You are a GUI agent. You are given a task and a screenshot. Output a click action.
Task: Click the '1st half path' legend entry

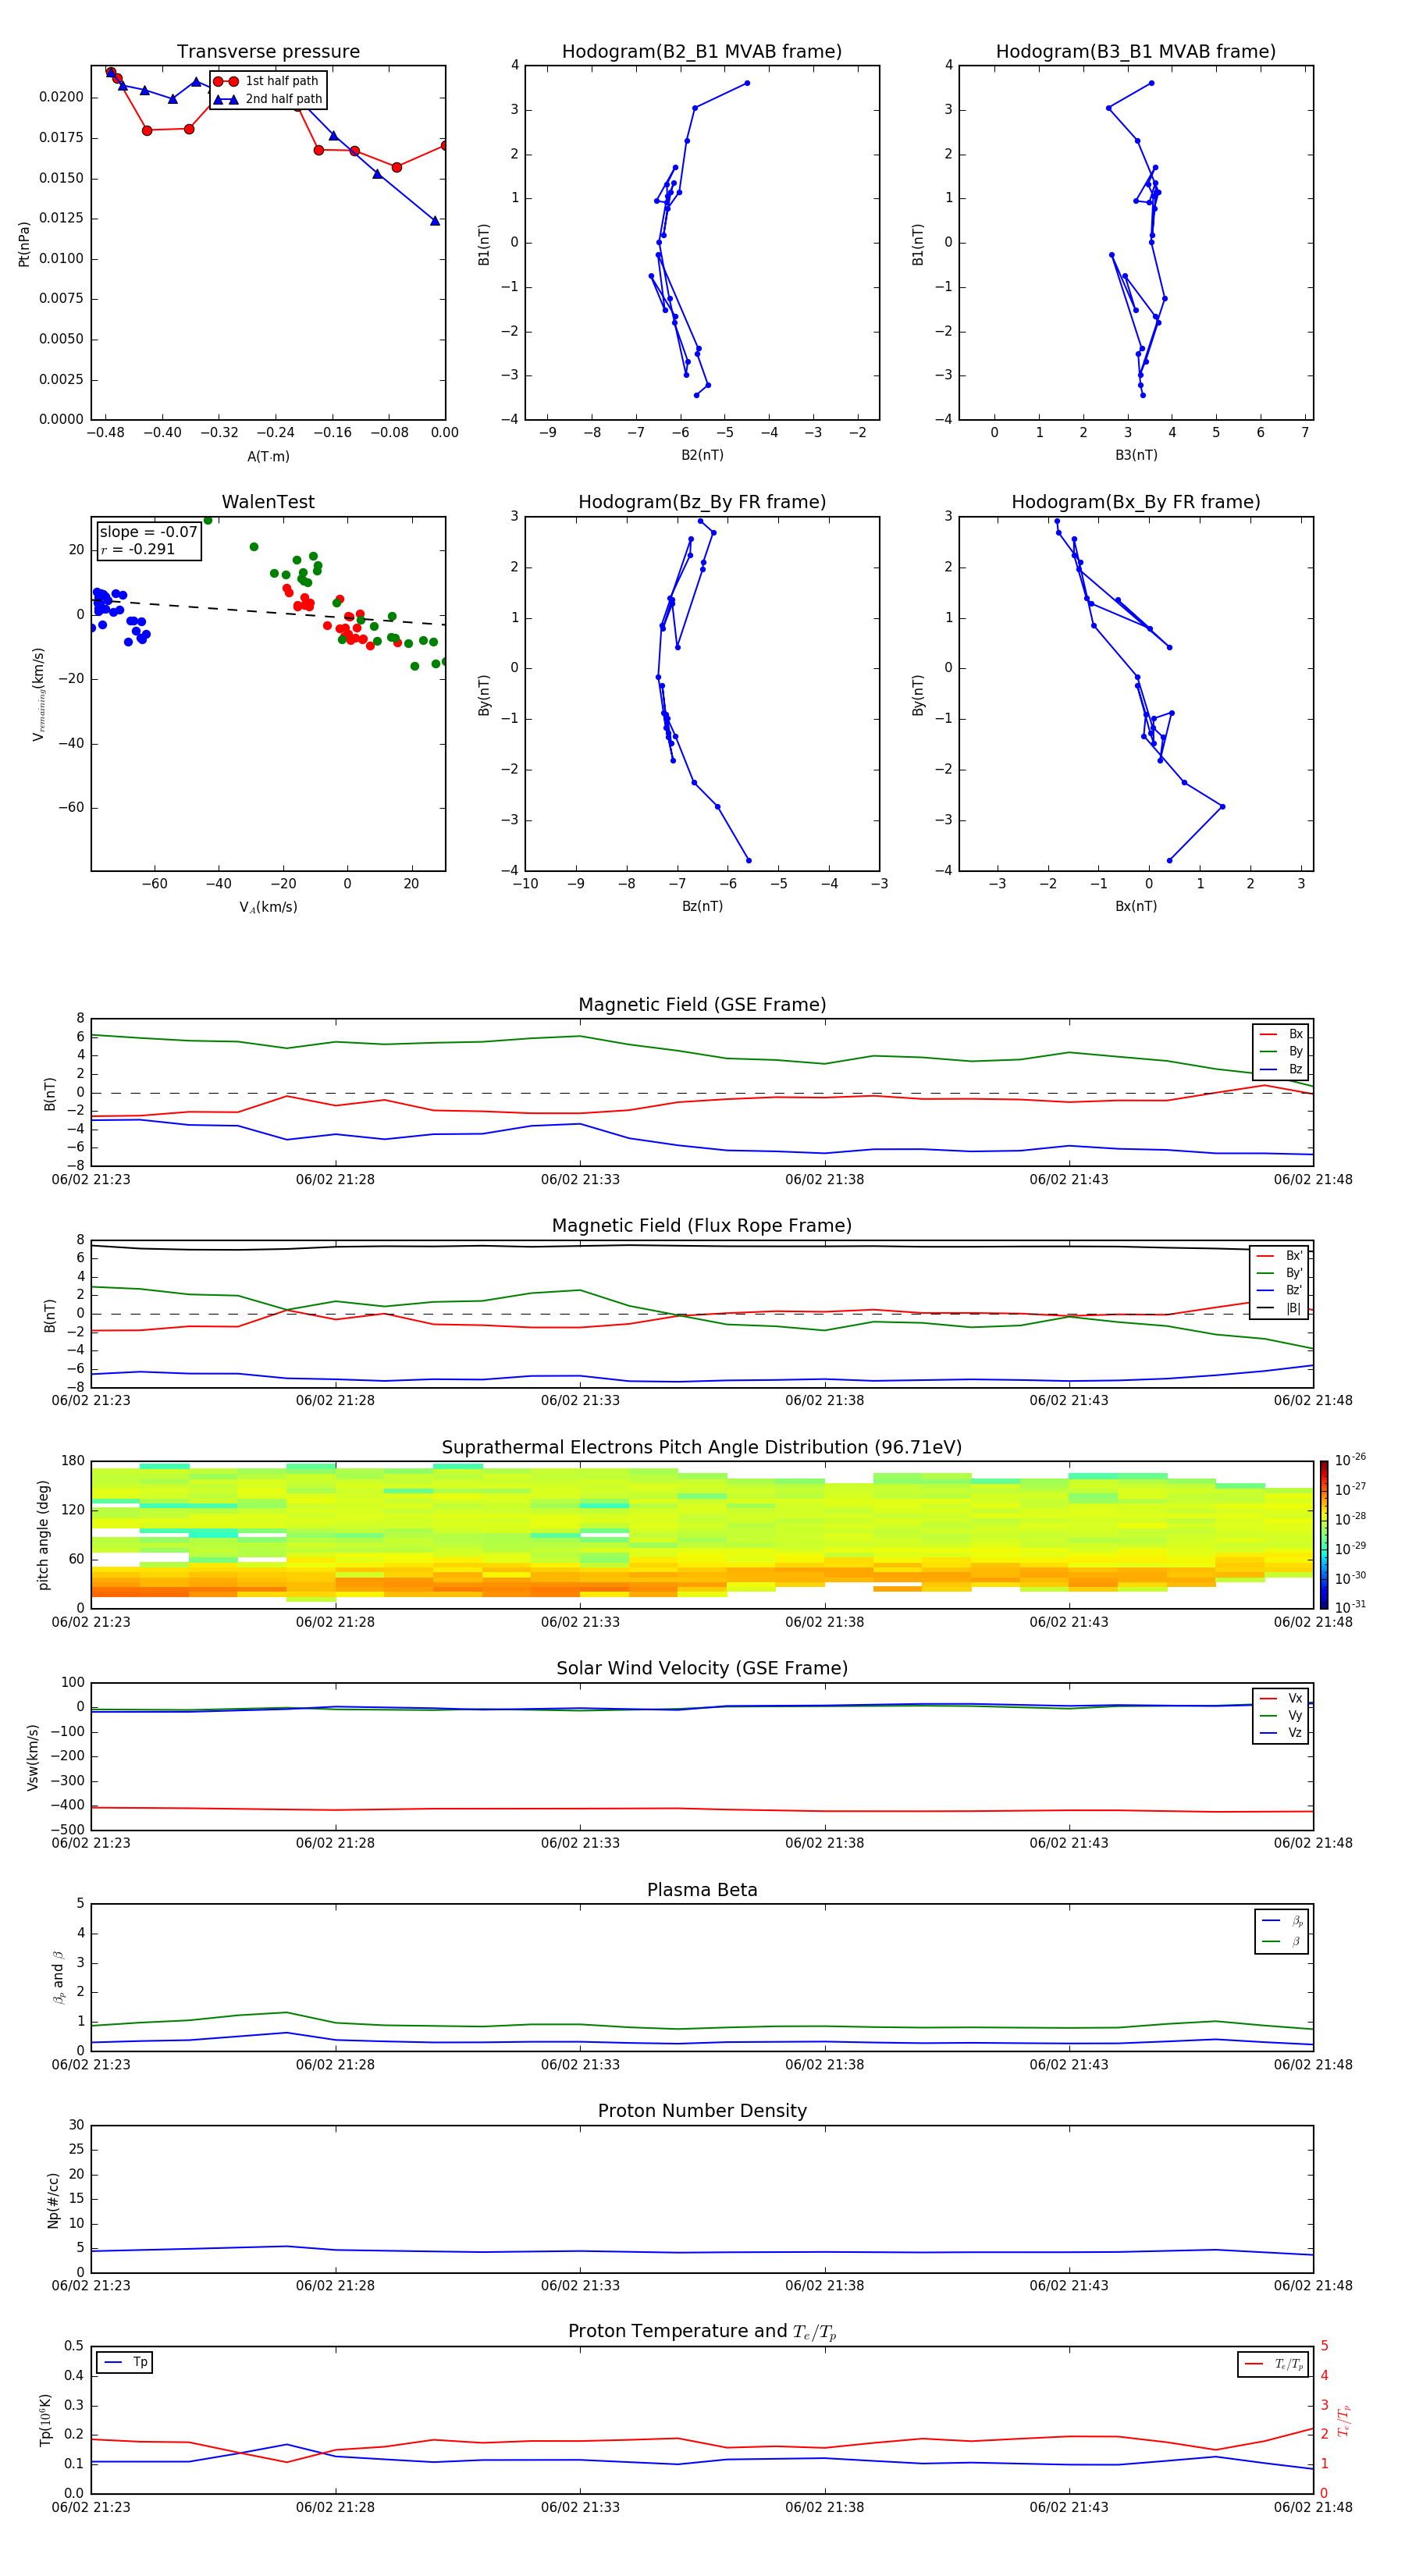(x=267, y=81)
